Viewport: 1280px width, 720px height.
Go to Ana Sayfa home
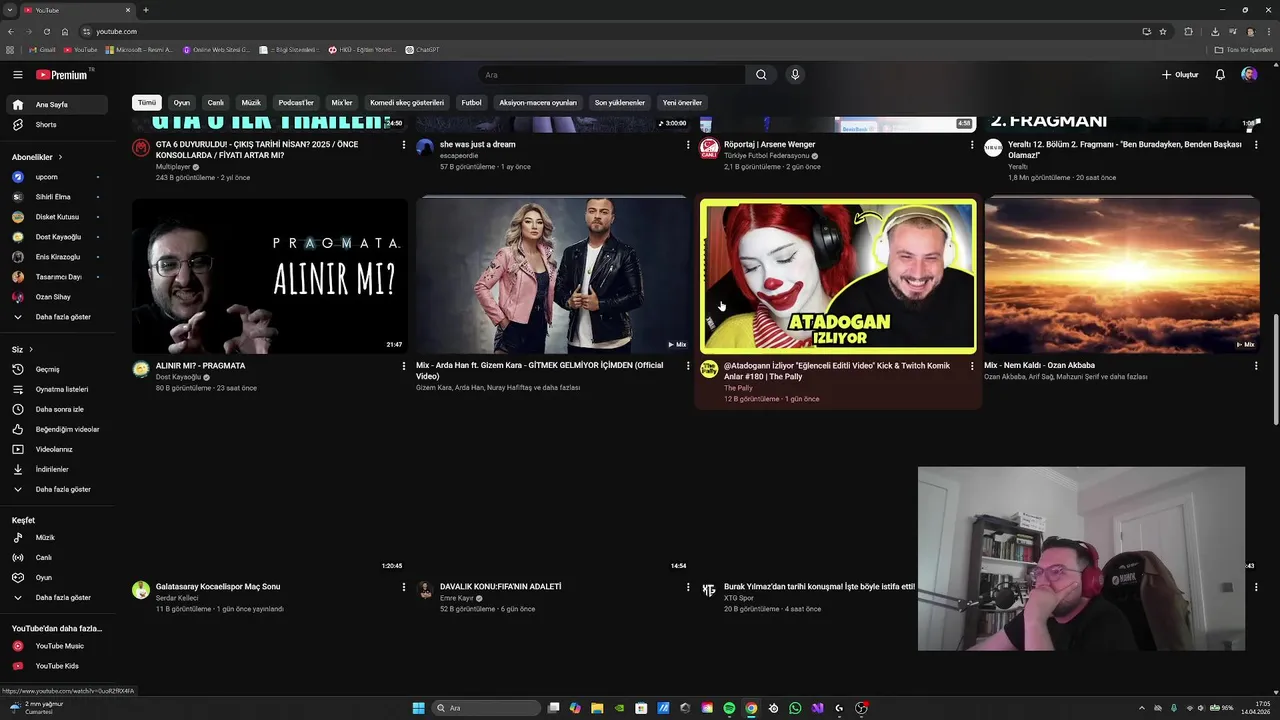57,105
